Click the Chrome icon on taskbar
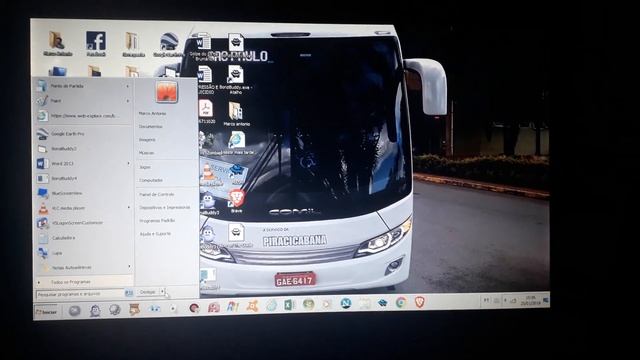The height and width of the screenshot is (360, 640). point(401,302)
